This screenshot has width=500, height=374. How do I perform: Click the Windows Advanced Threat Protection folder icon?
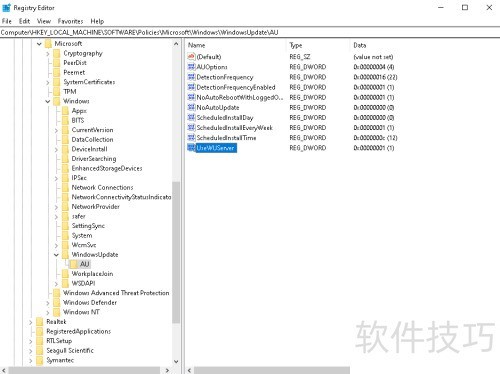(x=57, y=293)
